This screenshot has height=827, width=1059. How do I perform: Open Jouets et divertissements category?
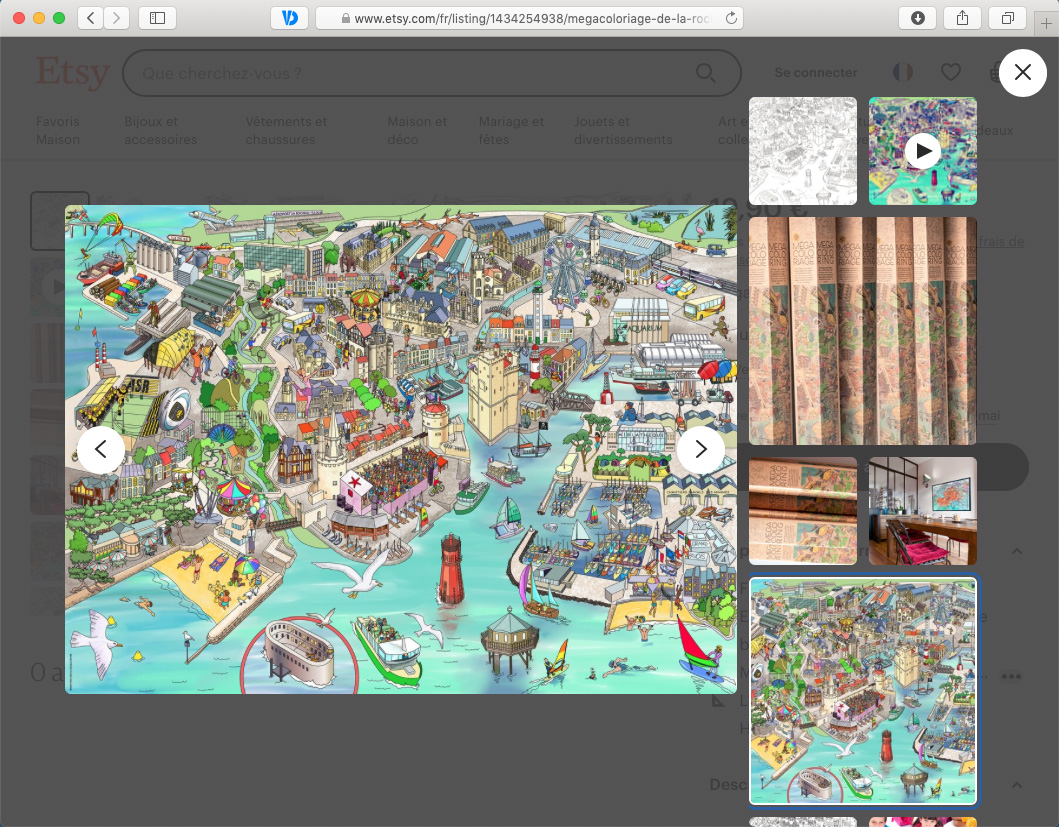623,130
